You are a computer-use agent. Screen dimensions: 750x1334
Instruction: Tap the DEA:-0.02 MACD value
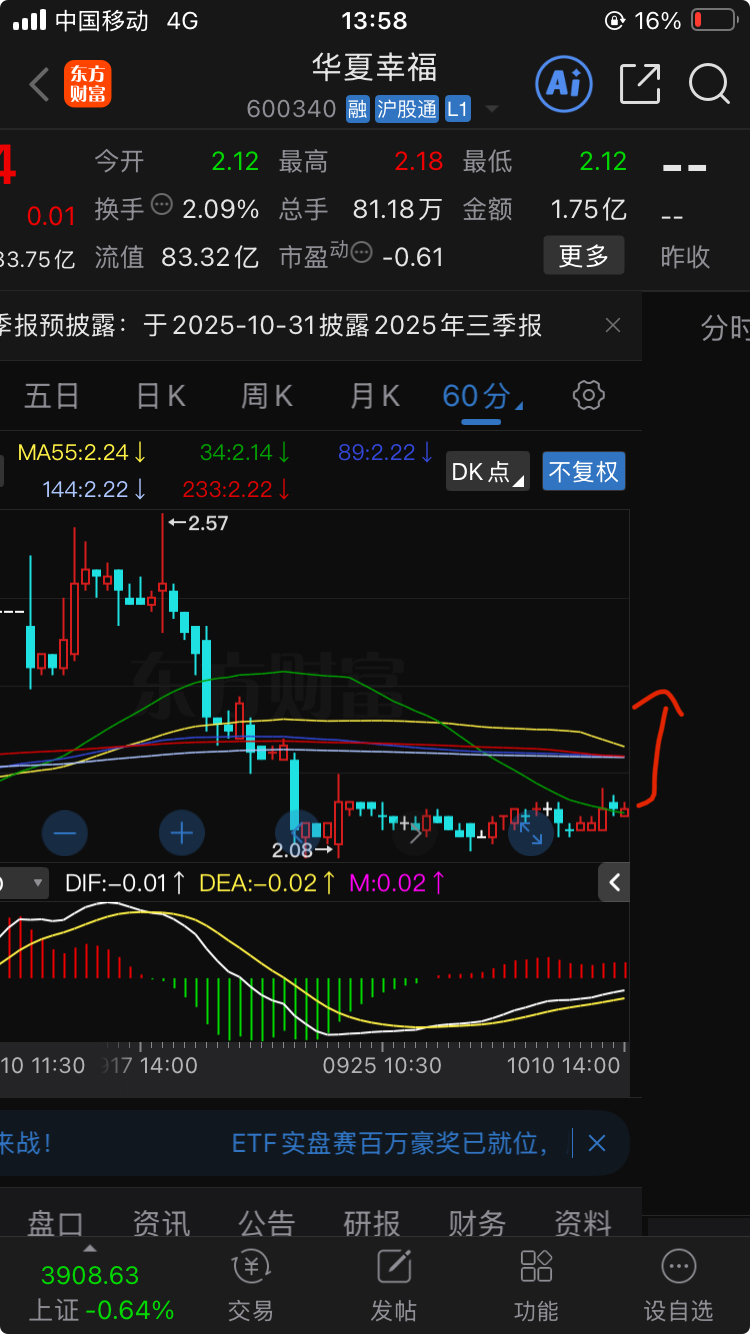(x=267, y=883)
